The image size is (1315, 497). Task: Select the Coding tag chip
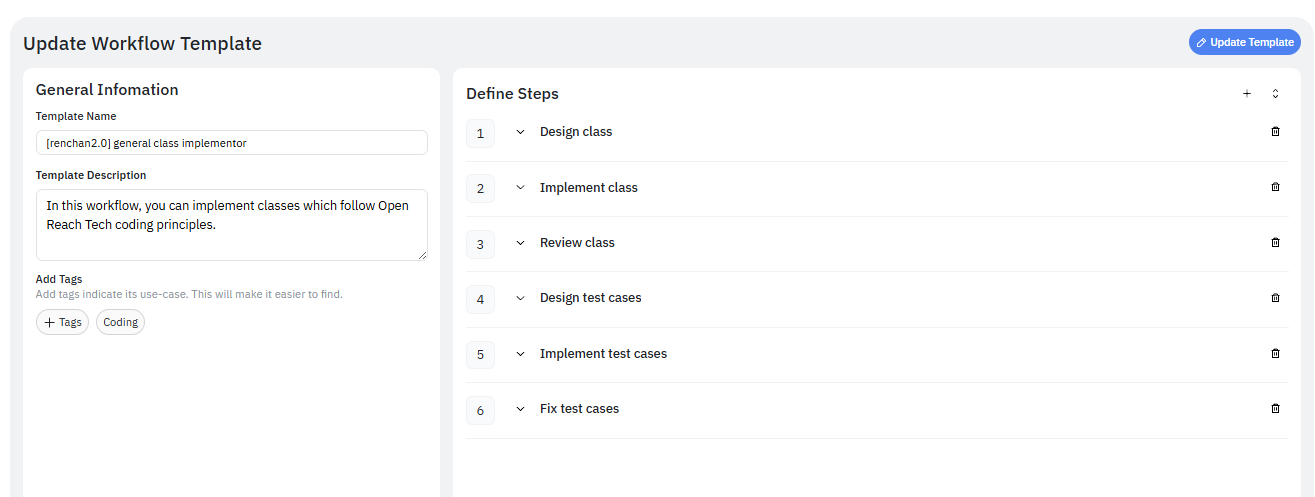click(120, 322)
